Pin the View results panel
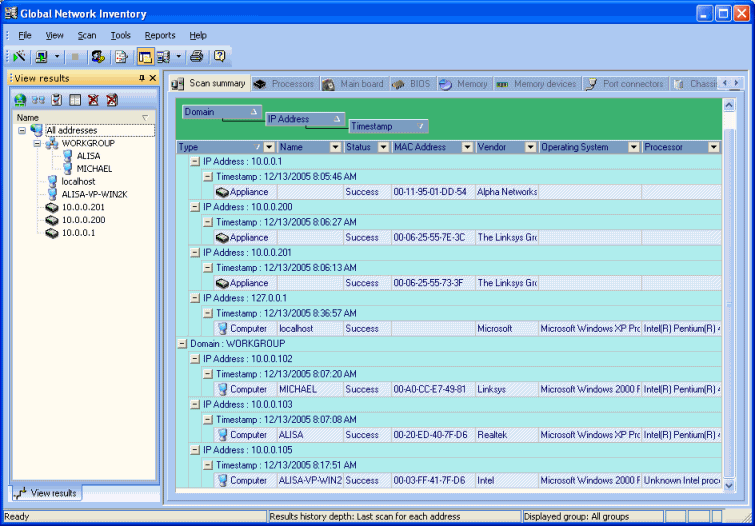This screenshot has height=526, width=755. tap(142, 78)
